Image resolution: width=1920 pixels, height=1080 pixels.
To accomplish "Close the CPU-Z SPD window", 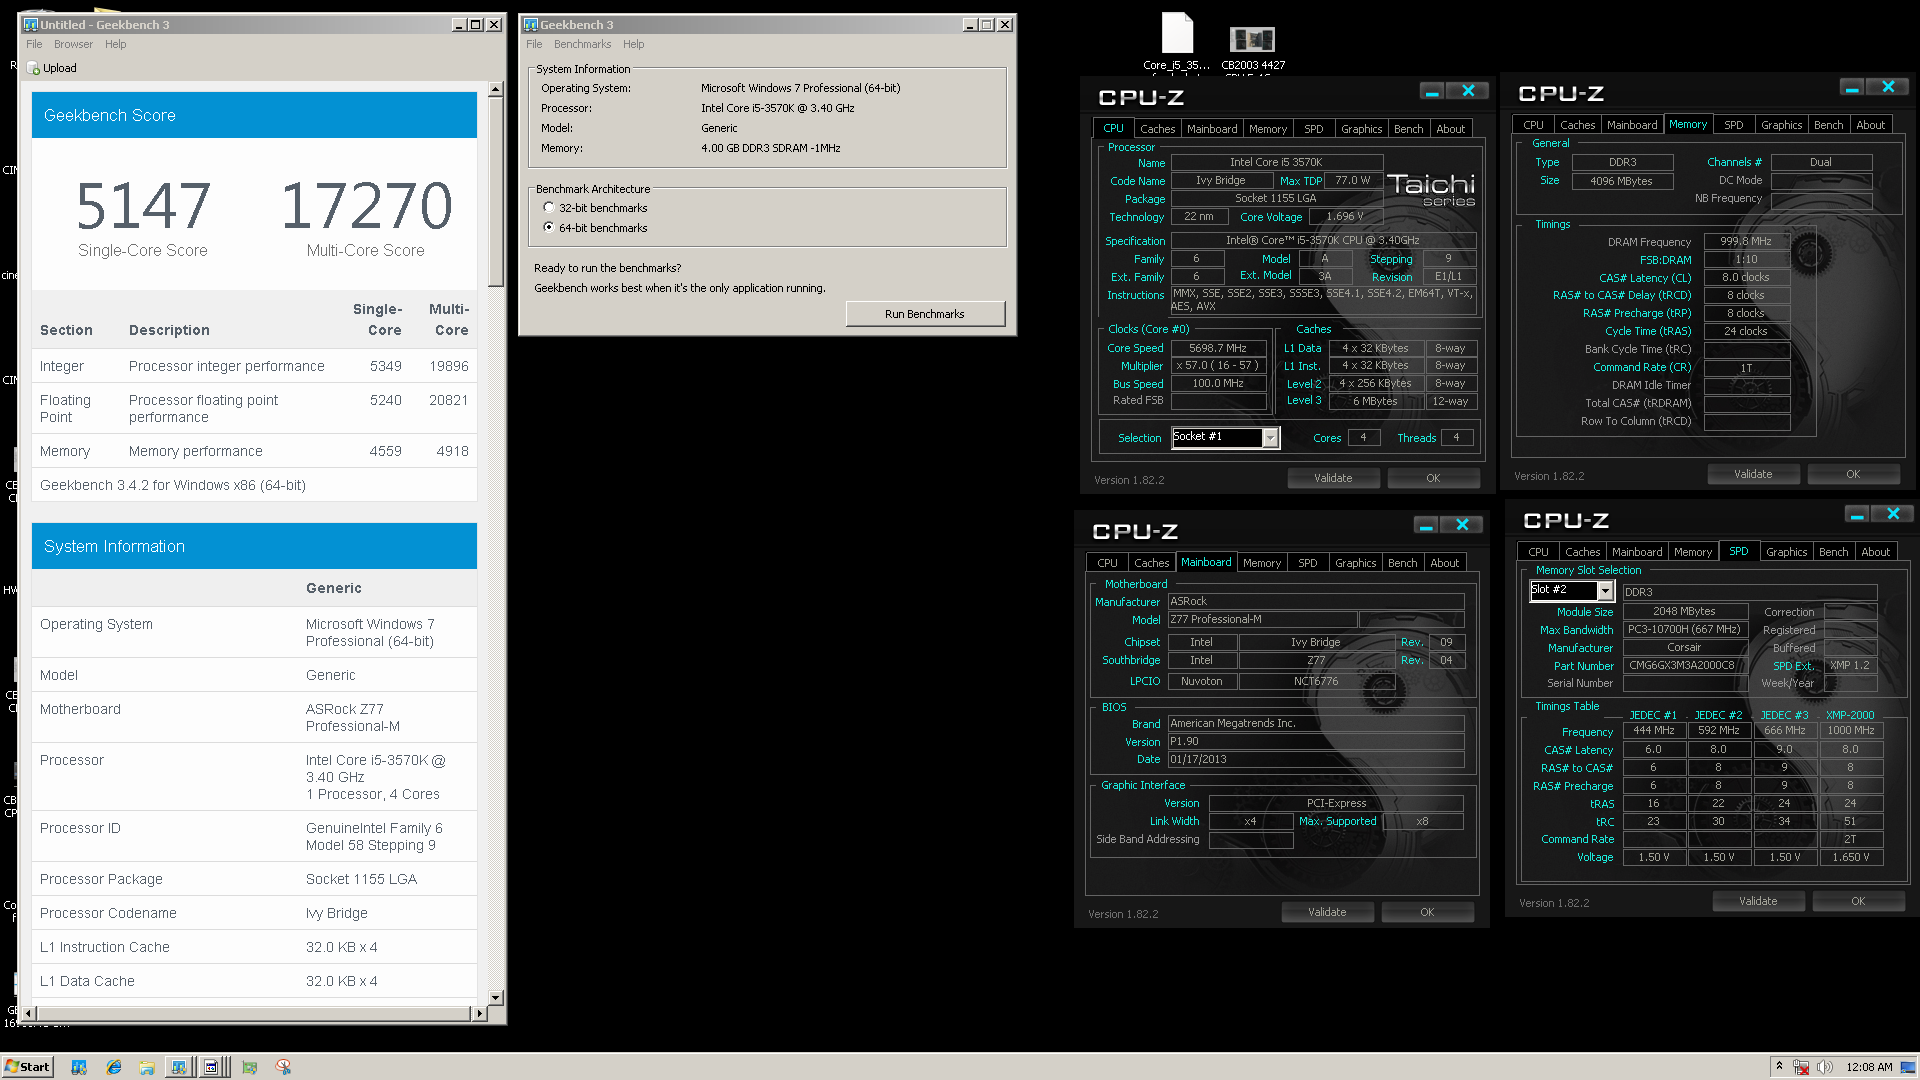I will click(1893, 514).
